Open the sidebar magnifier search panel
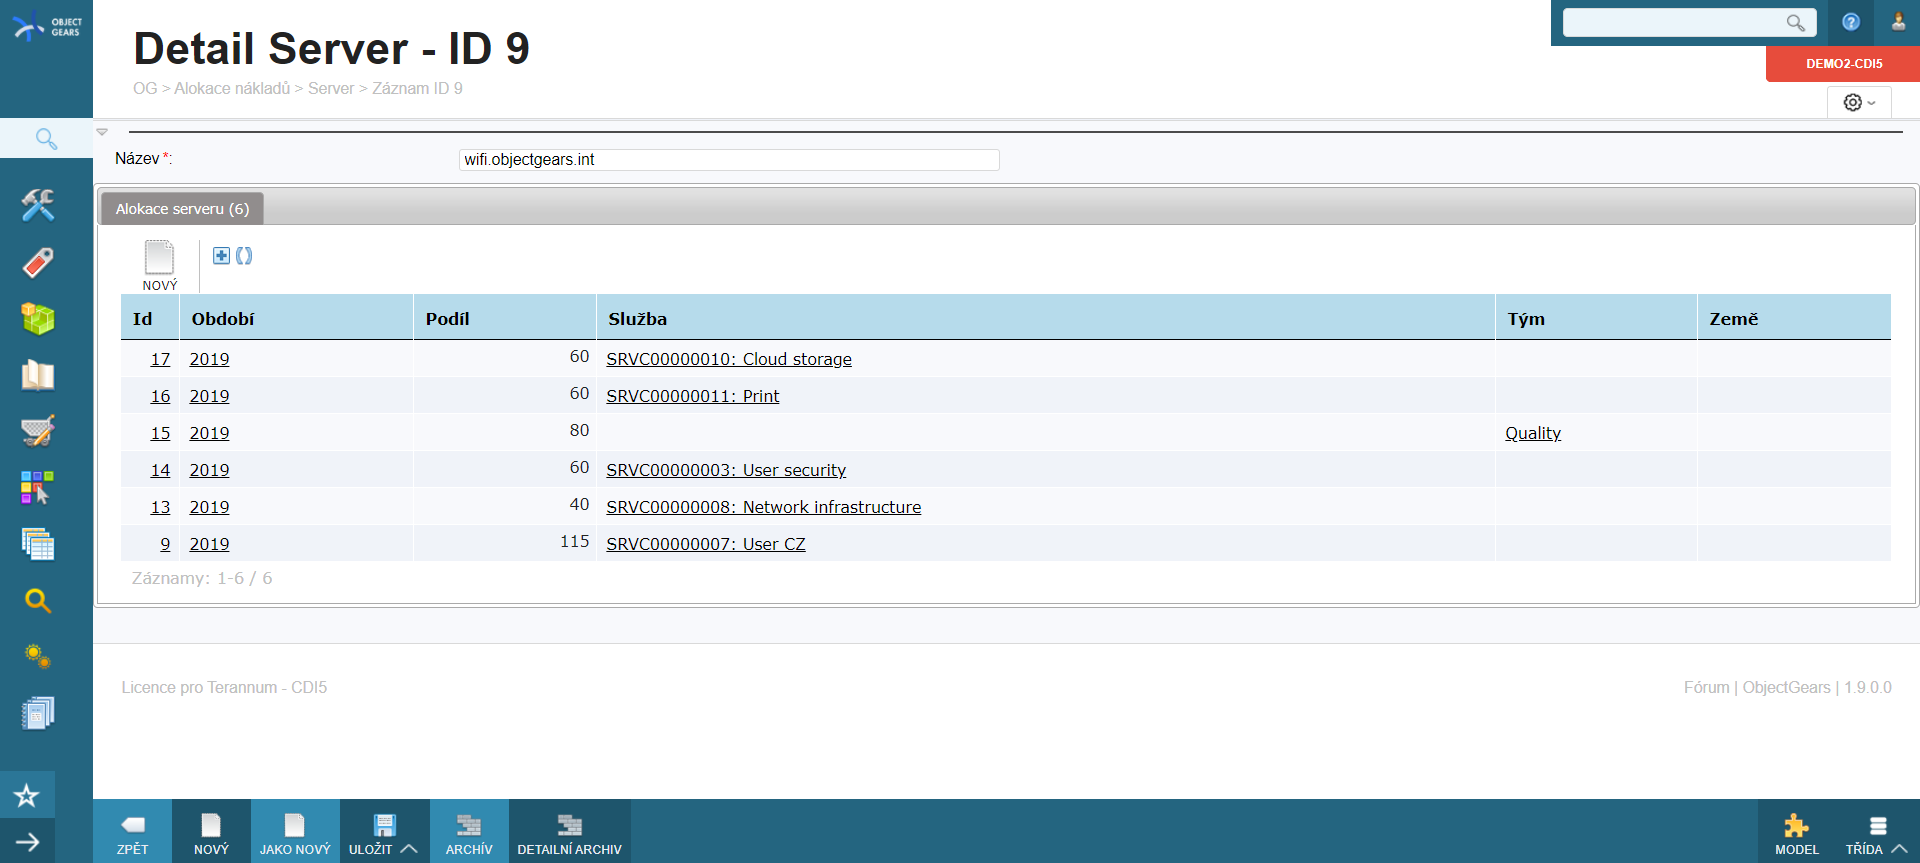 (46, 138)
